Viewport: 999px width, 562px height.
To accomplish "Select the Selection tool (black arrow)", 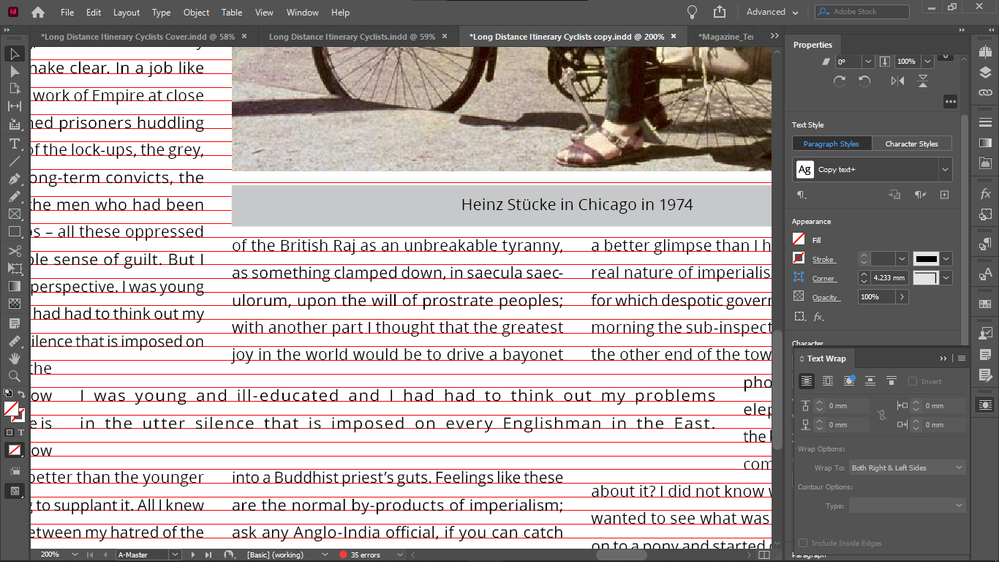I will pos(14,54).
